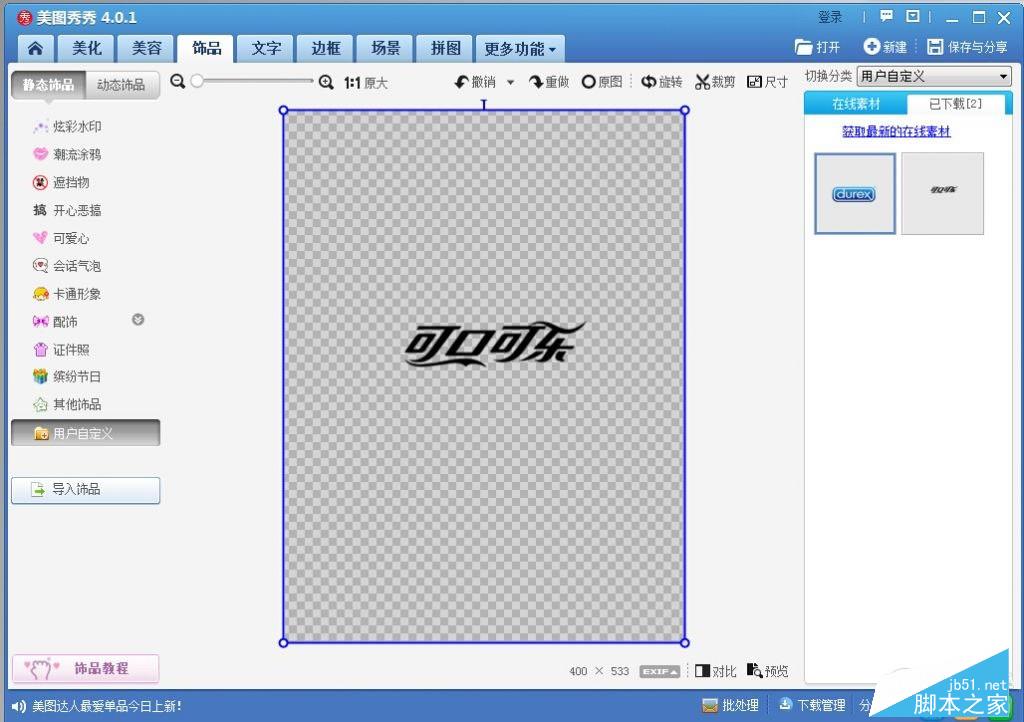
Task: Click the 导入饰品 import button
Action: coord(86,490)
